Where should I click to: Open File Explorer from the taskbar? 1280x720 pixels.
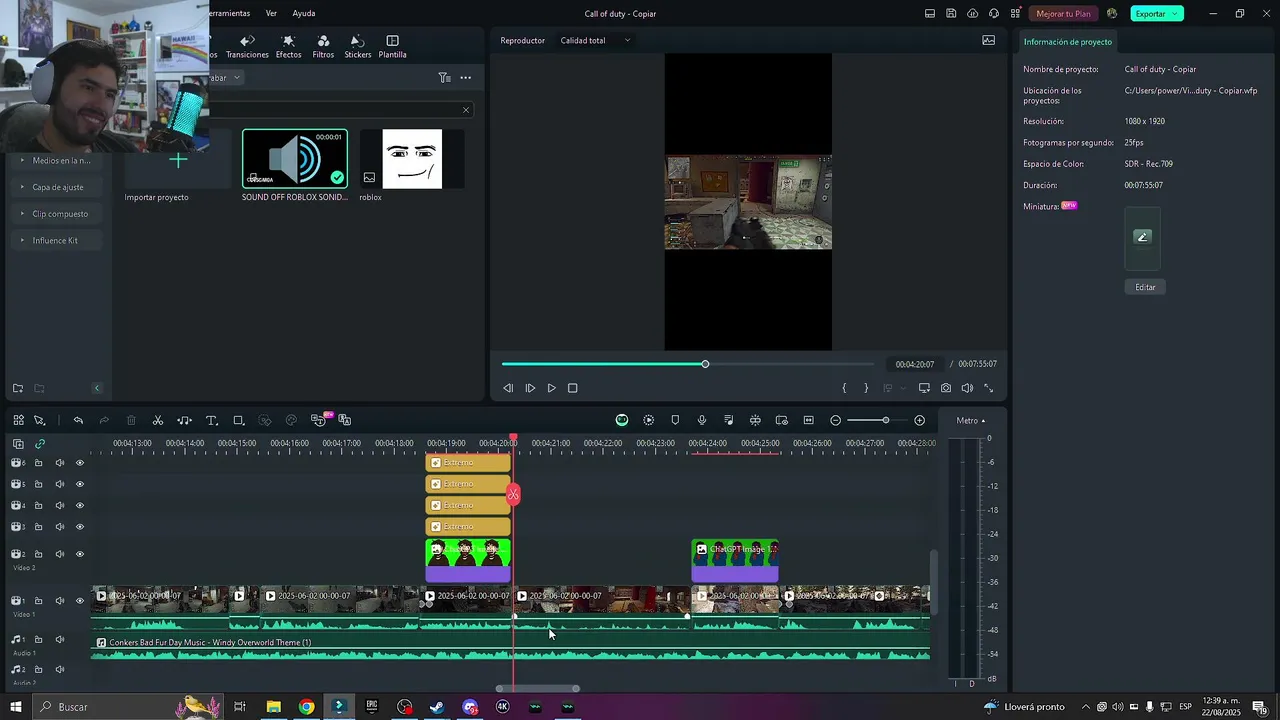pyautogui.click(x=273, y=707)
